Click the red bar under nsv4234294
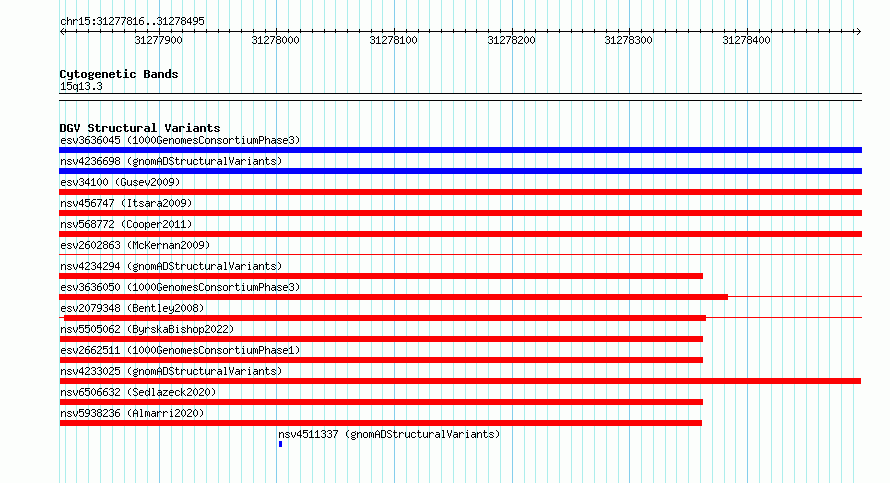The height and width of the screenshot is (483, 890). (381, 276)
